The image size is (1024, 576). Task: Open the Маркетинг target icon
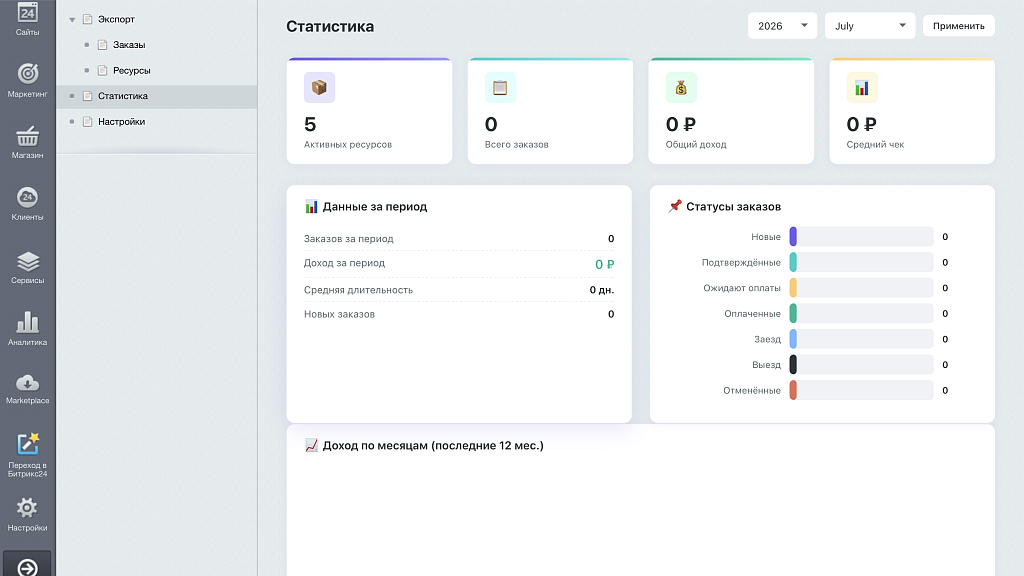pos(27,74)
